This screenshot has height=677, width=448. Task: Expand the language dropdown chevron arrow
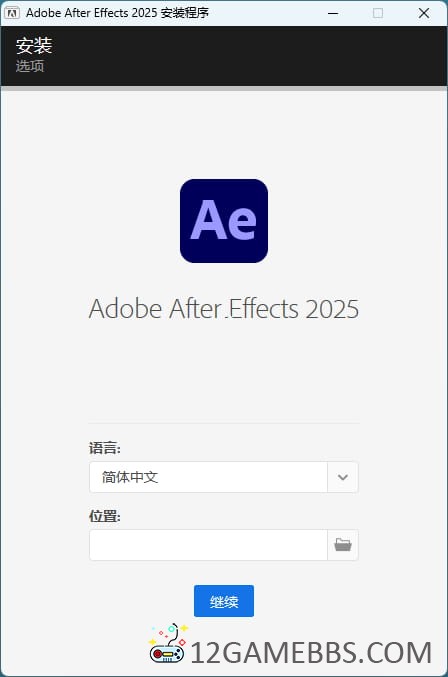click(x=343, y=477)
